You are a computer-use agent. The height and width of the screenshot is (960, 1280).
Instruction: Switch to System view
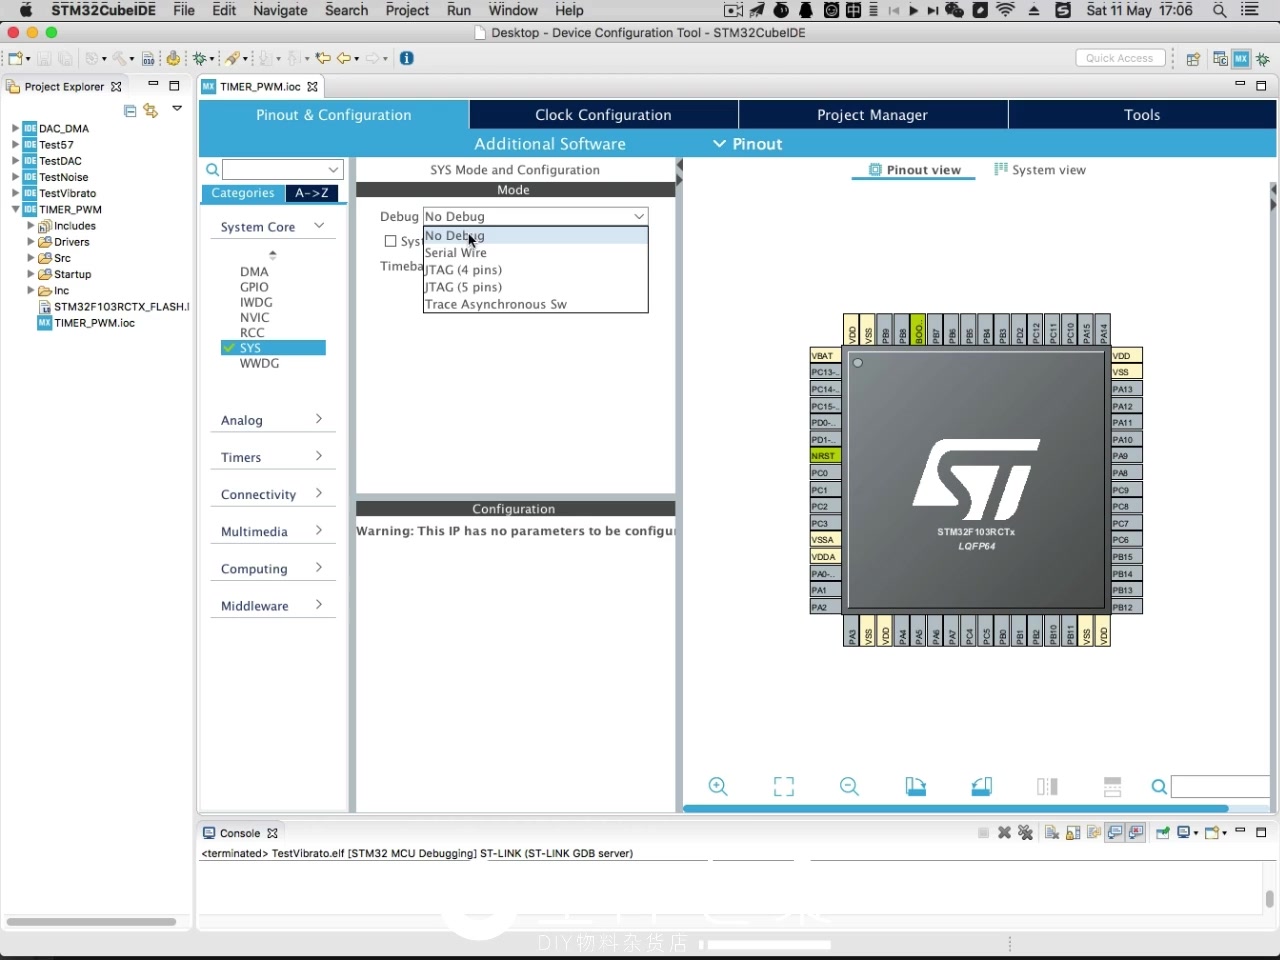click(1040, 170)
